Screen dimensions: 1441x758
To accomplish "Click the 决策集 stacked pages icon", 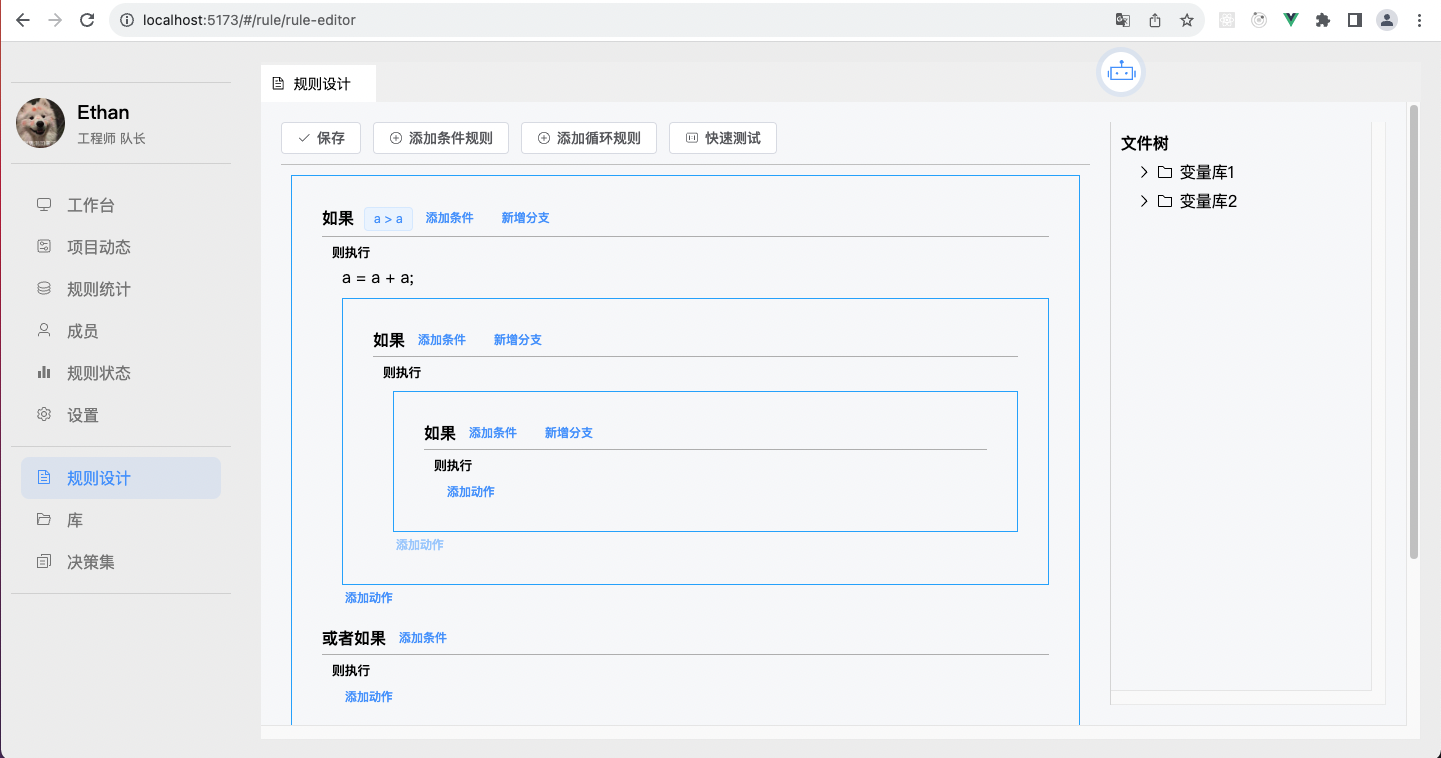I will coord(44,562).
